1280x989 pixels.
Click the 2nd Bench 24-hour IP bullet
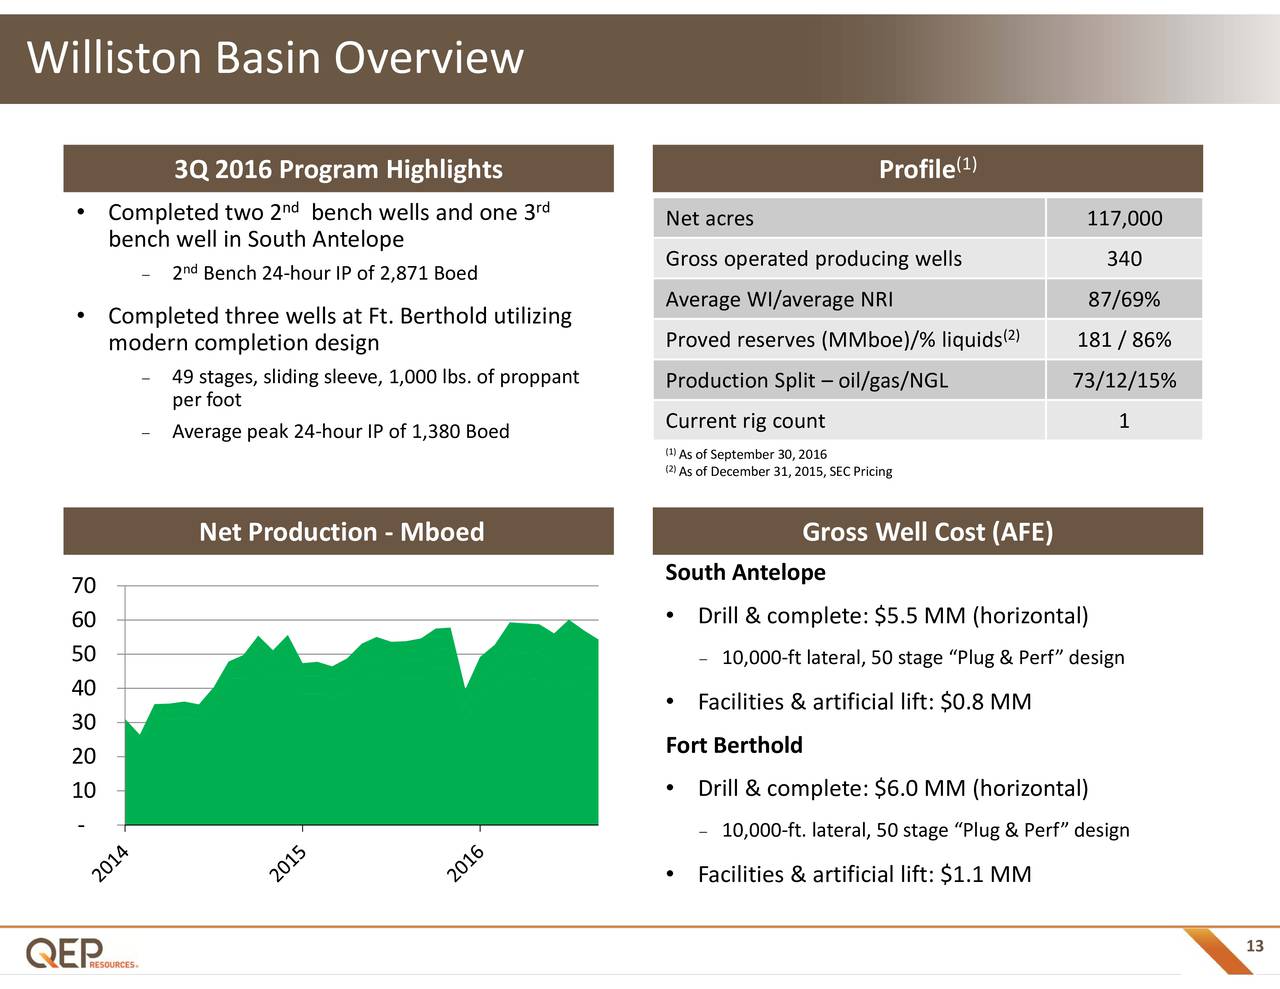324,273
